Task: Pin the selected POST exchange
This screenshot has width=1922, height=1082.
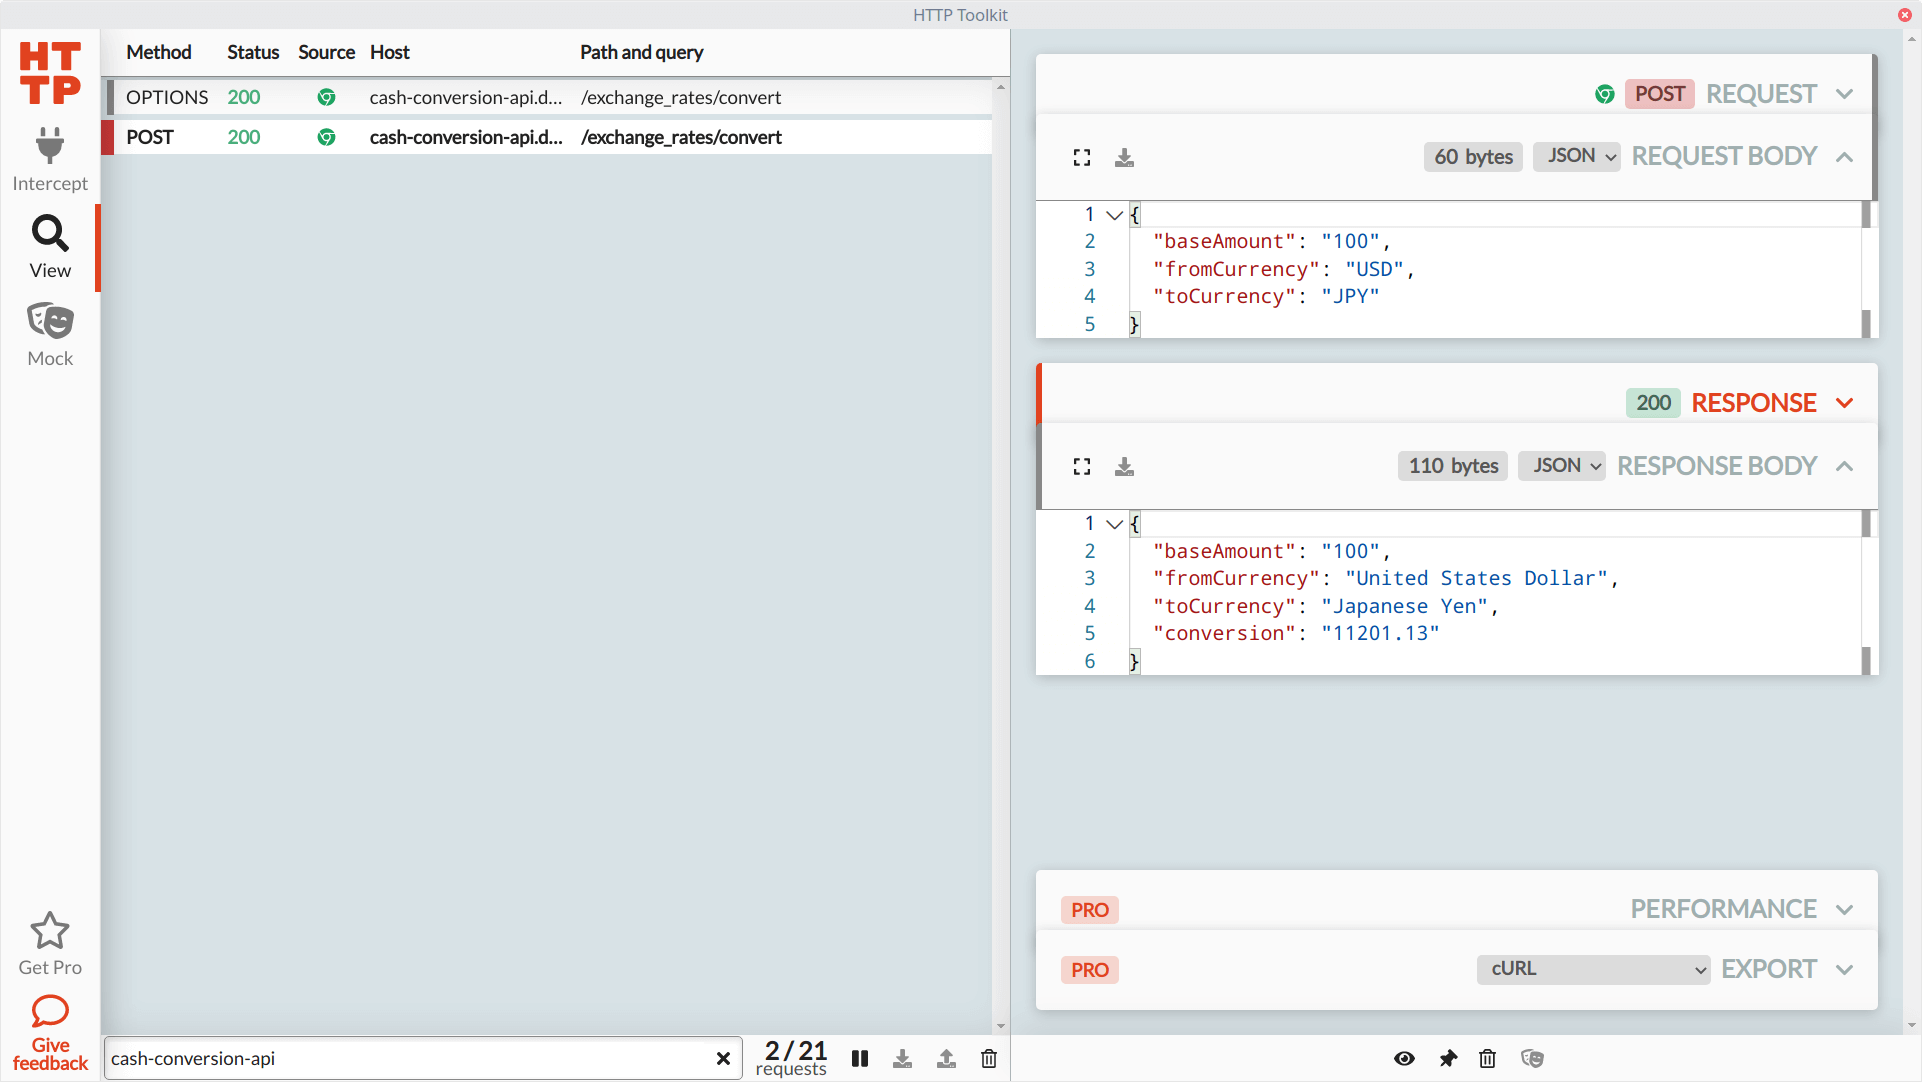Action: pos(1446,1058)
